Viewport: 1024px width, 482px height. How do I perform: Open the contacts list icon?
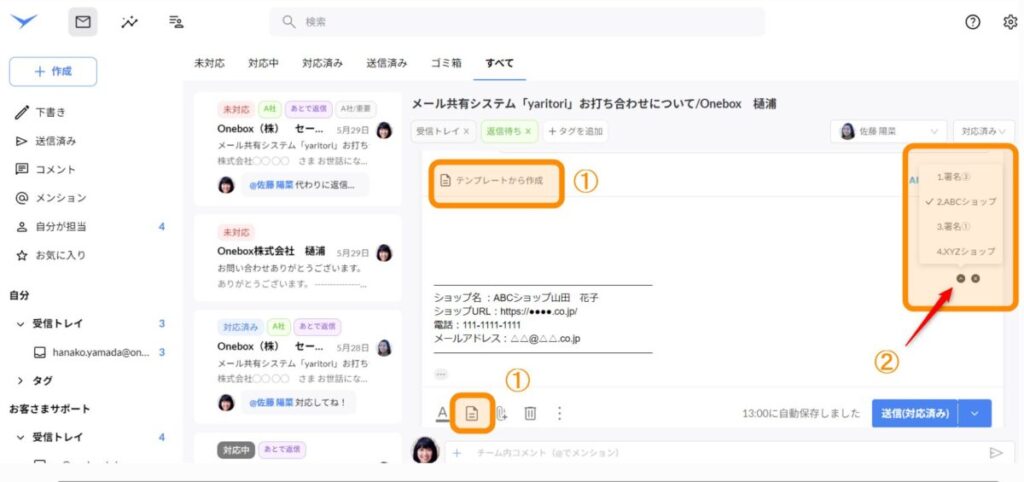tap(176, 21)
